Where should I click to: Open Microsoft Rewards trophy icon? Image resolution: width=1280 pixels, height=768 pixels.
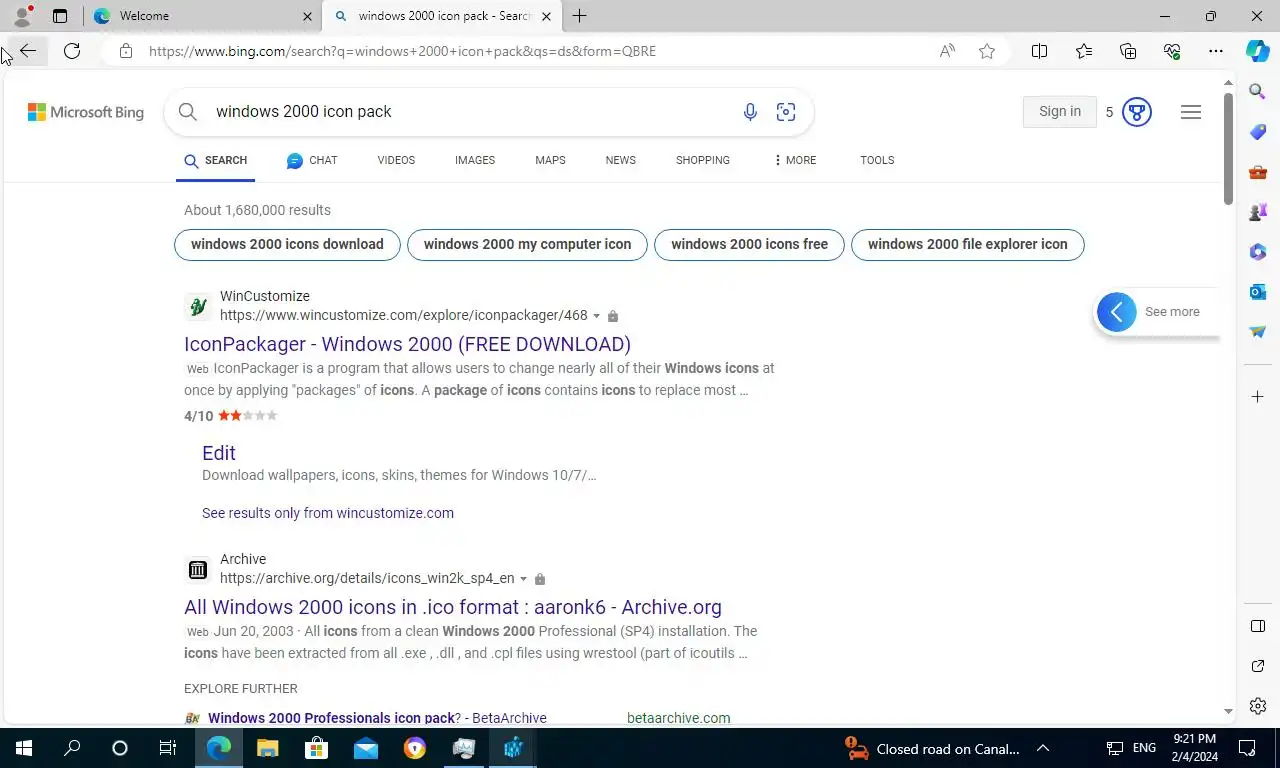coord(1137,112)
